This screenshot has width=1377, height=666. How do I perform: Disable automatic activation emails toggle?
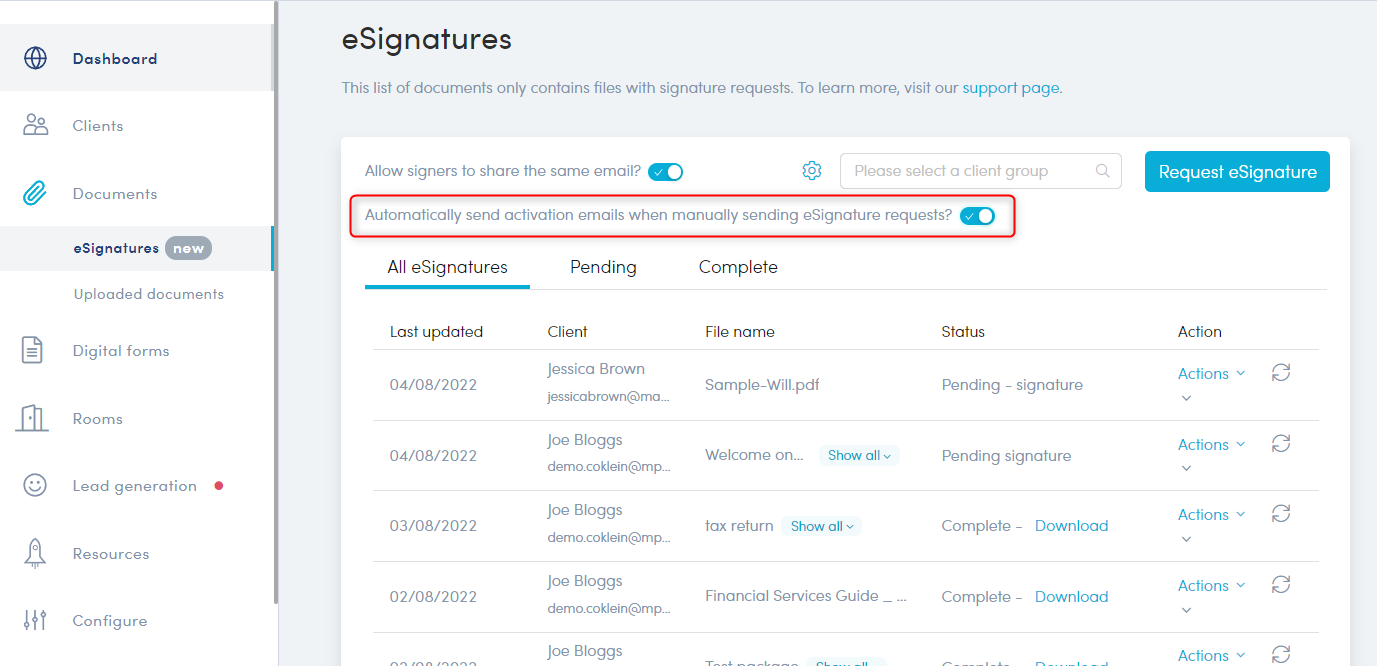click(x=977, y=216)
